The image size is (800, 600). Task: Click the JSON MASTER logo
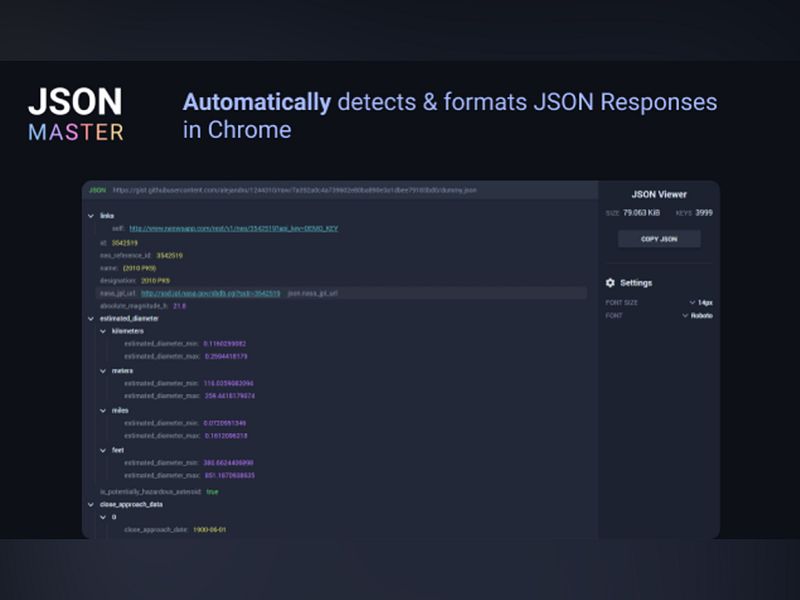tap(76, 115)
